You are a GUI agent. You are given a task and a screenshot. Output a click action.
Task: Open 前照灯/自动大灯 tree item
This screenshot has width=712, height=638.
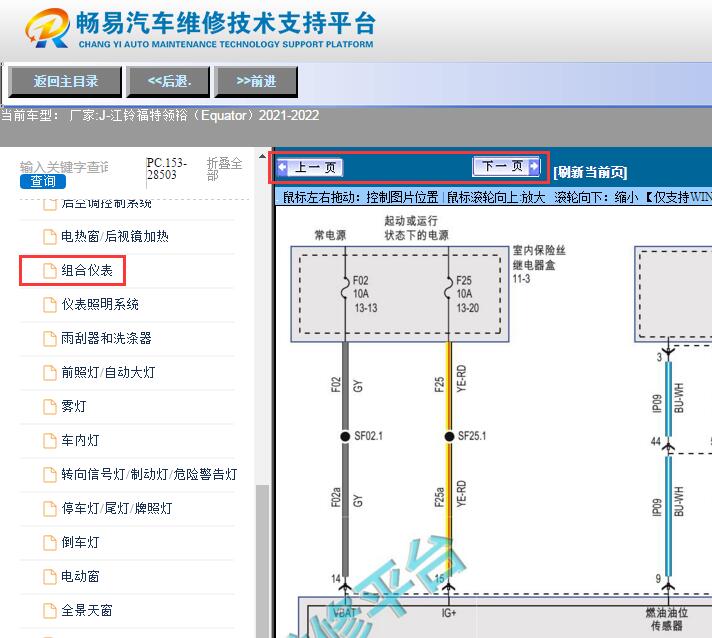click(108, 372)
